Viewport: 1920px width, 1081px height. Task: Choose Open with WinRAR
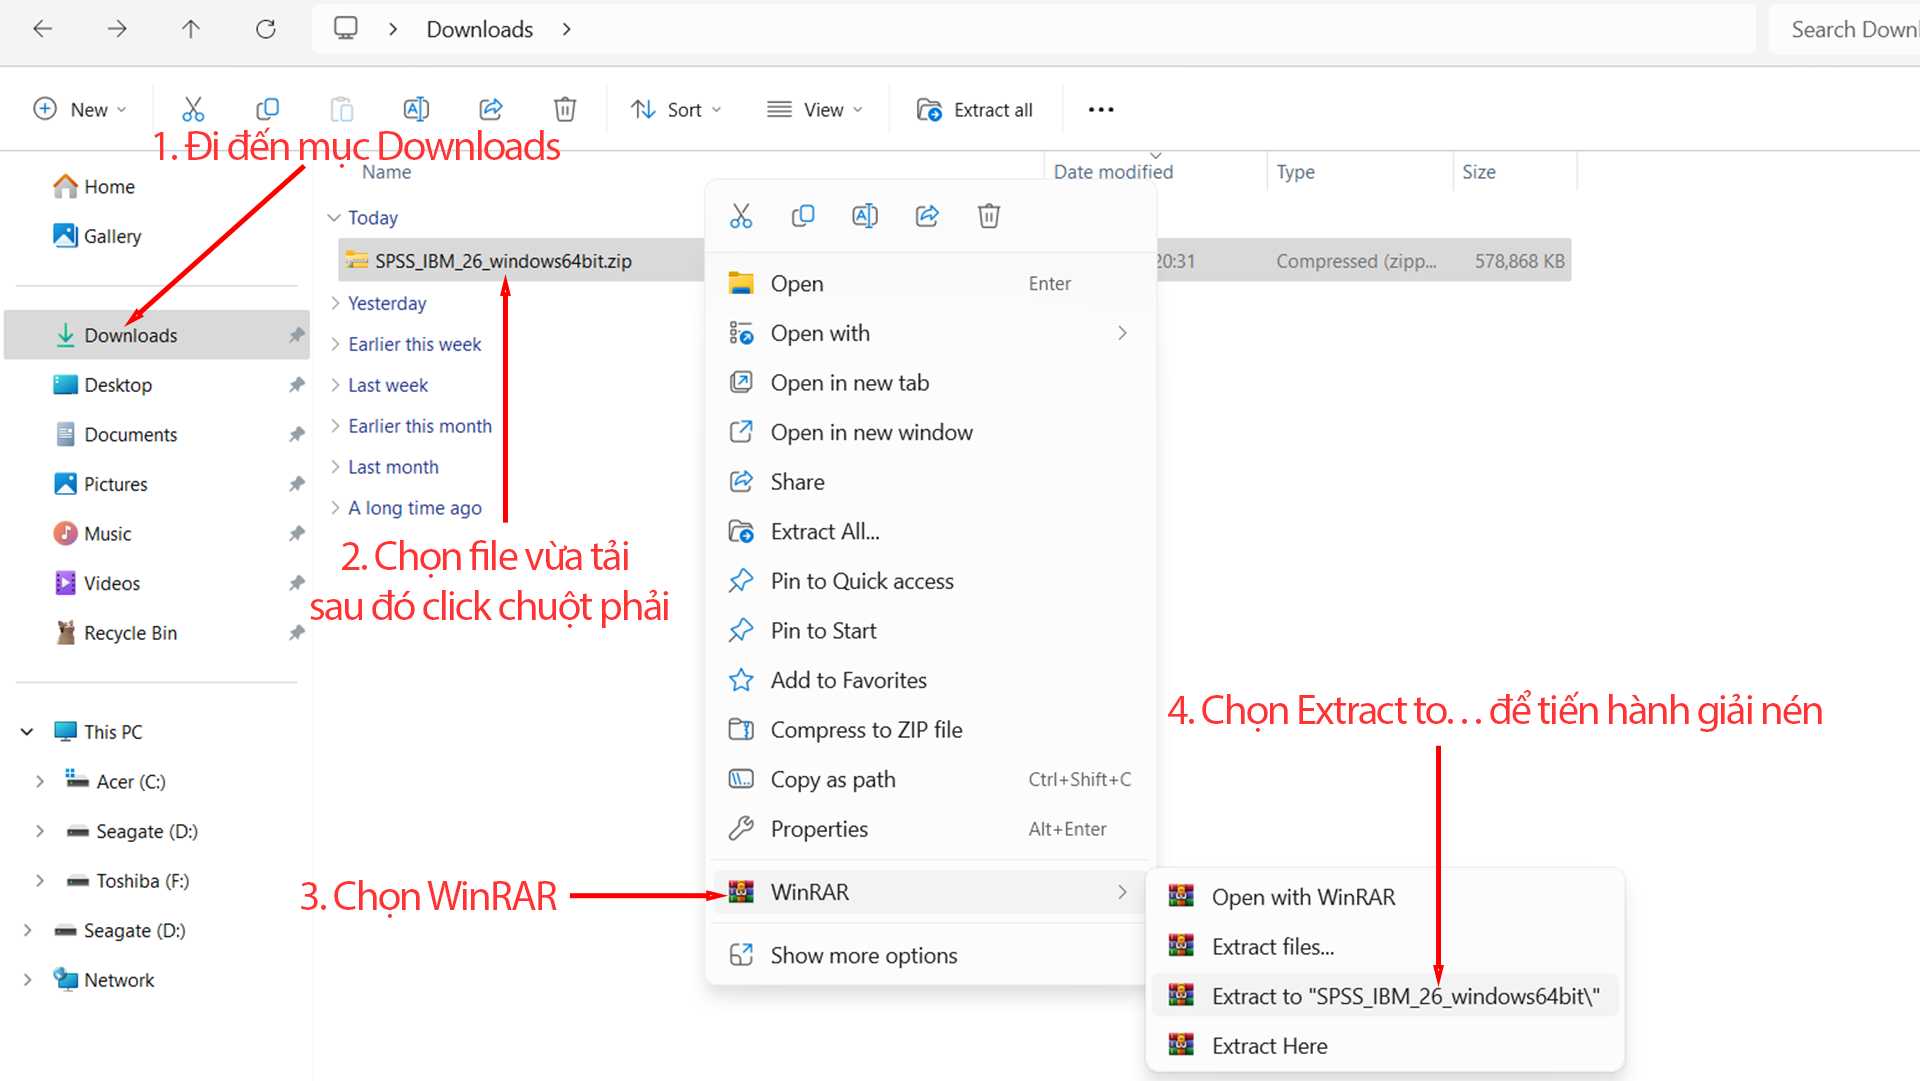tap(1385, 897)
